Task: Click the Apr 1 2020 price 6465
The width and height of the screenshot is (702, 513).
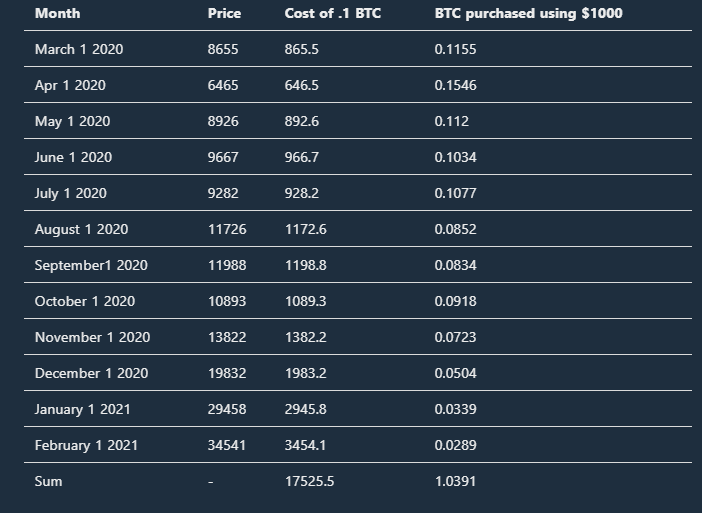Action: click(223, 86)
